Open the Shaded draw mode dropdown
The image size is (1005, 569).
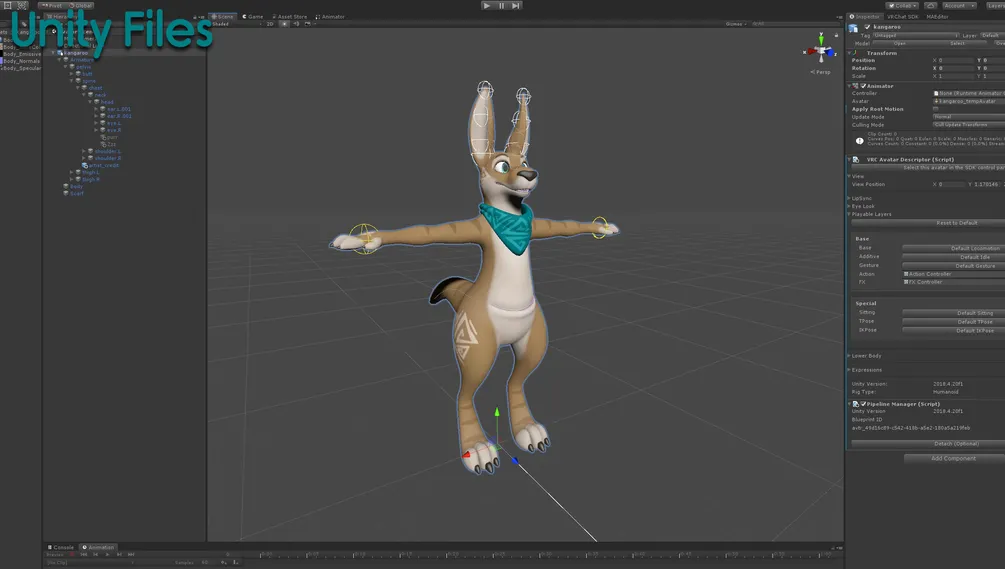(x=236, y=24)
